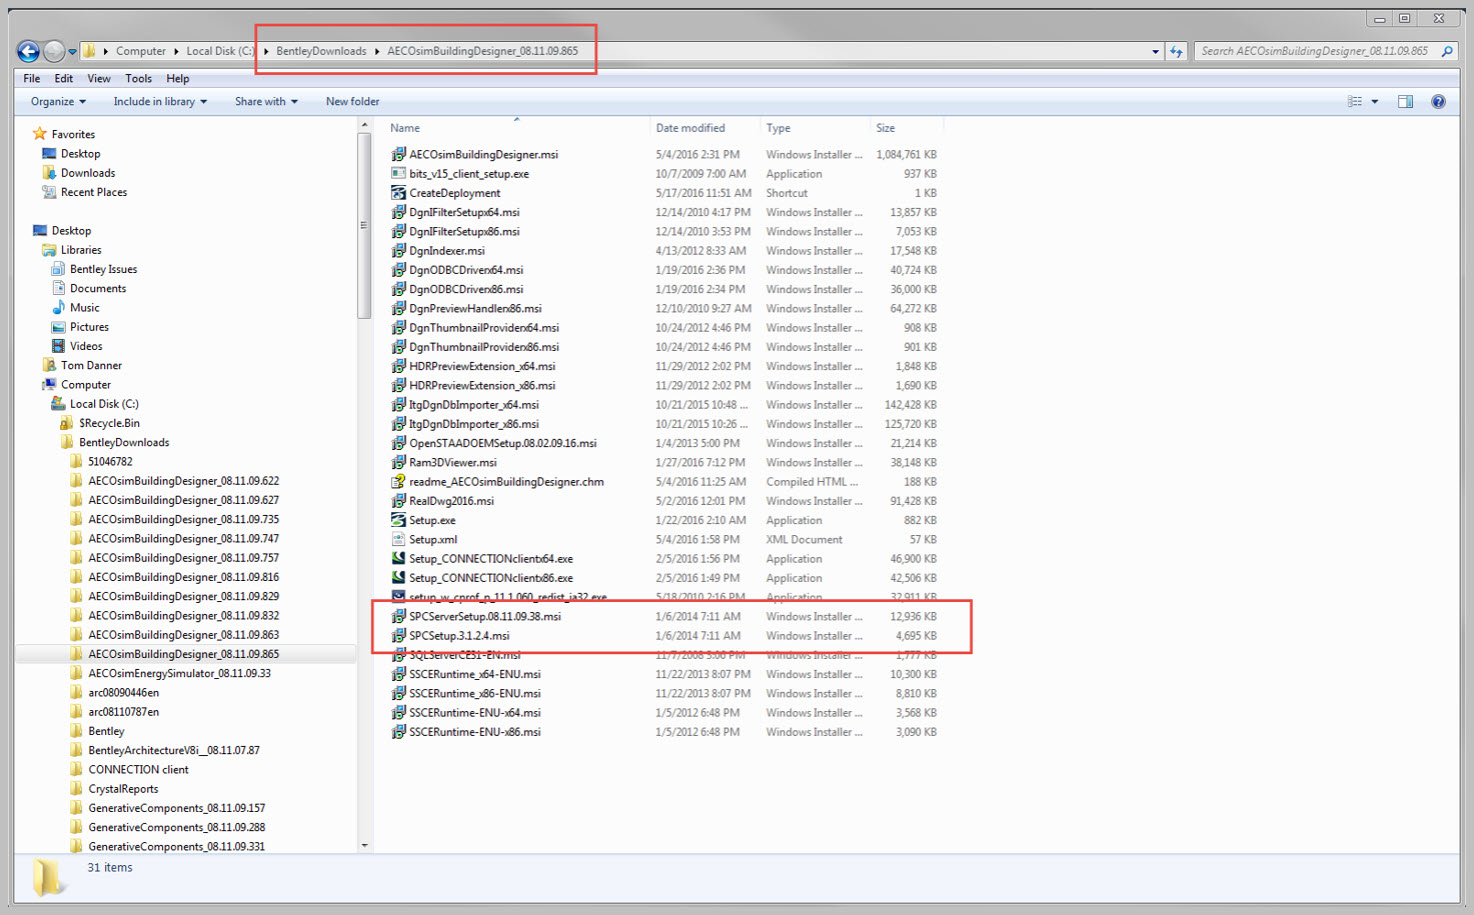Select the SPCSetup.3.1.2.4.msi file icon
The width and height of the screenshot is (1474, 915).
pos(398,635)
